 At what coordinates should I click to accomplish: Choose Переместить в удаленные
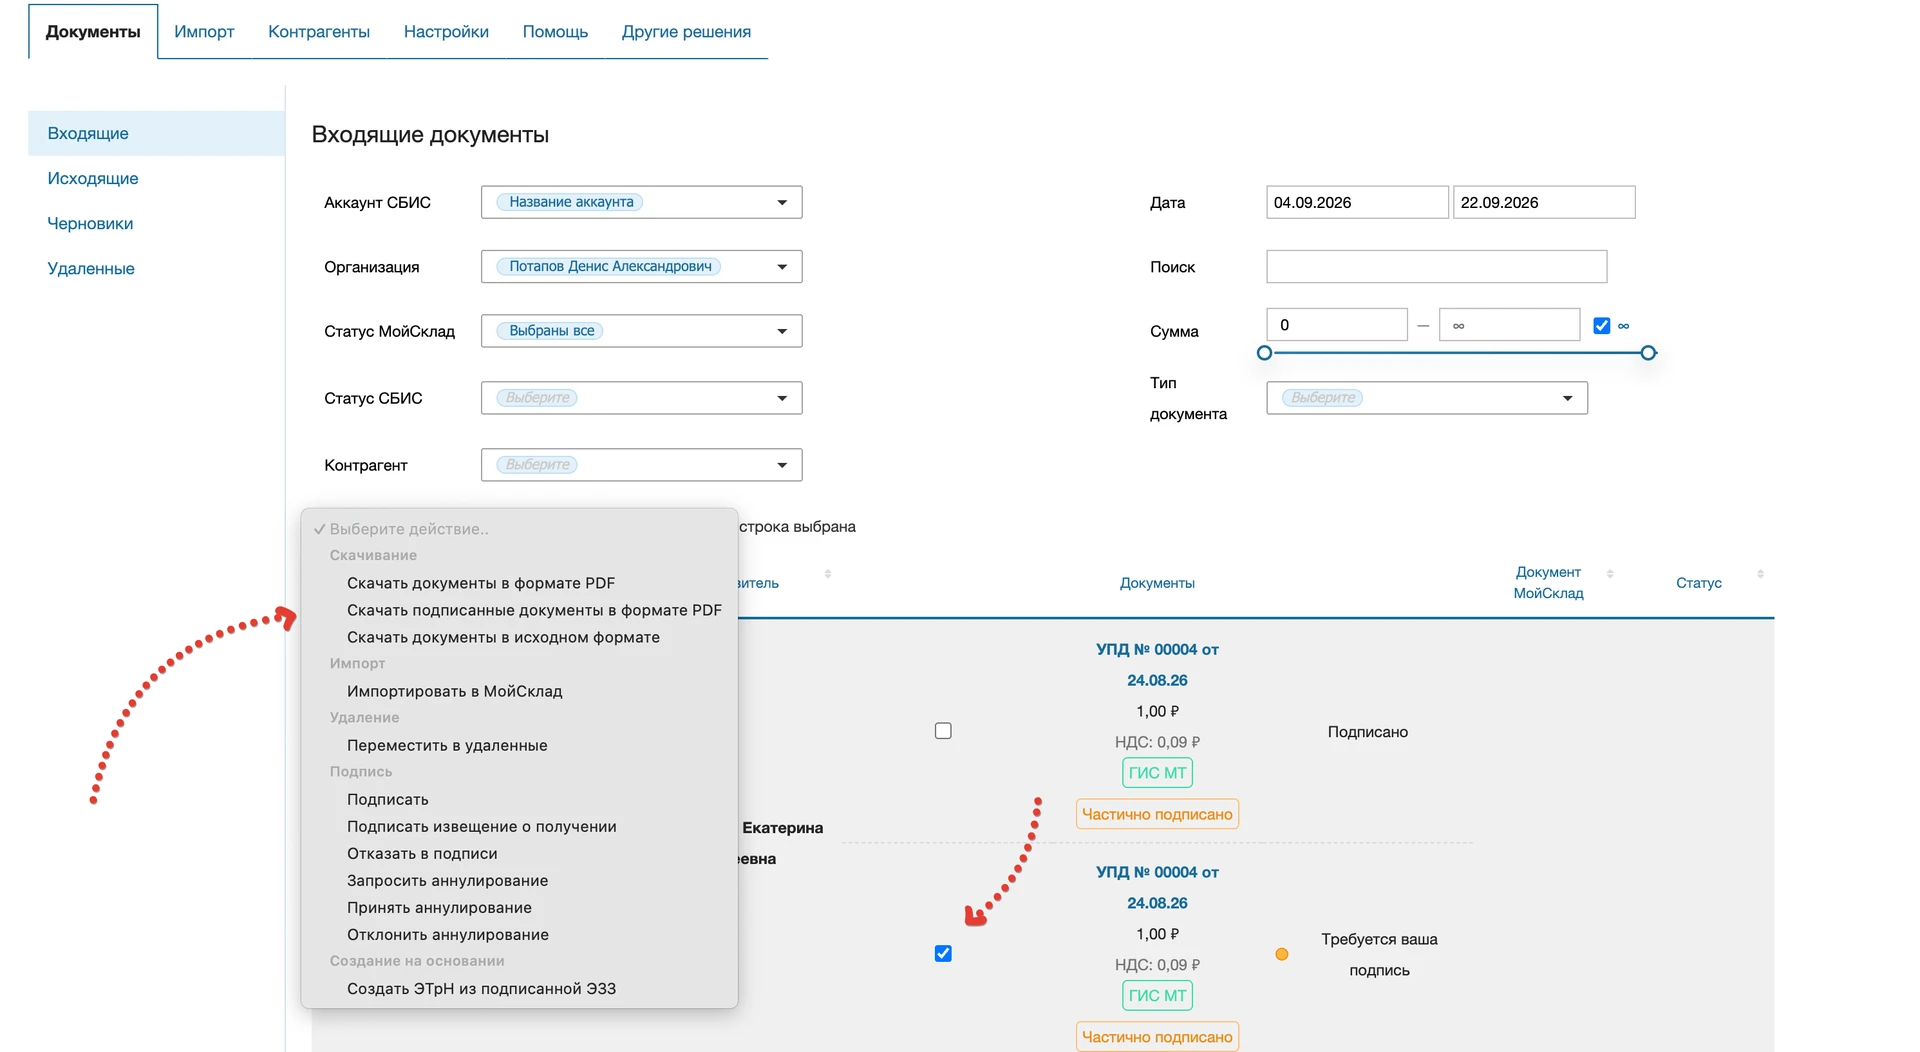(x=447, y=745)
